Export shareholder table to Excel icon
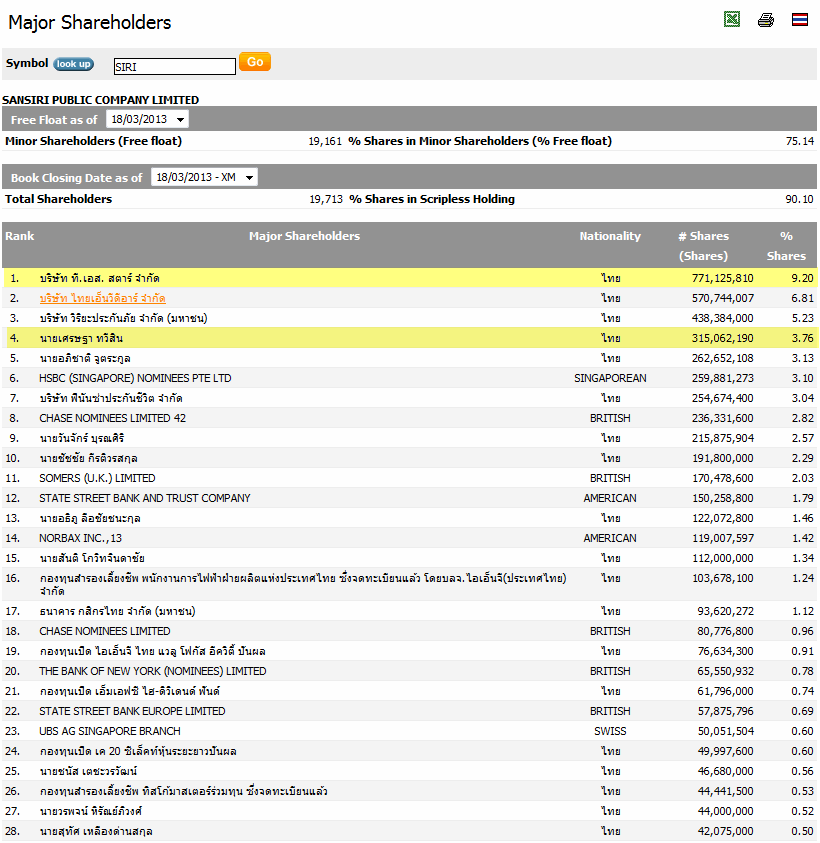 click(731, 19)
